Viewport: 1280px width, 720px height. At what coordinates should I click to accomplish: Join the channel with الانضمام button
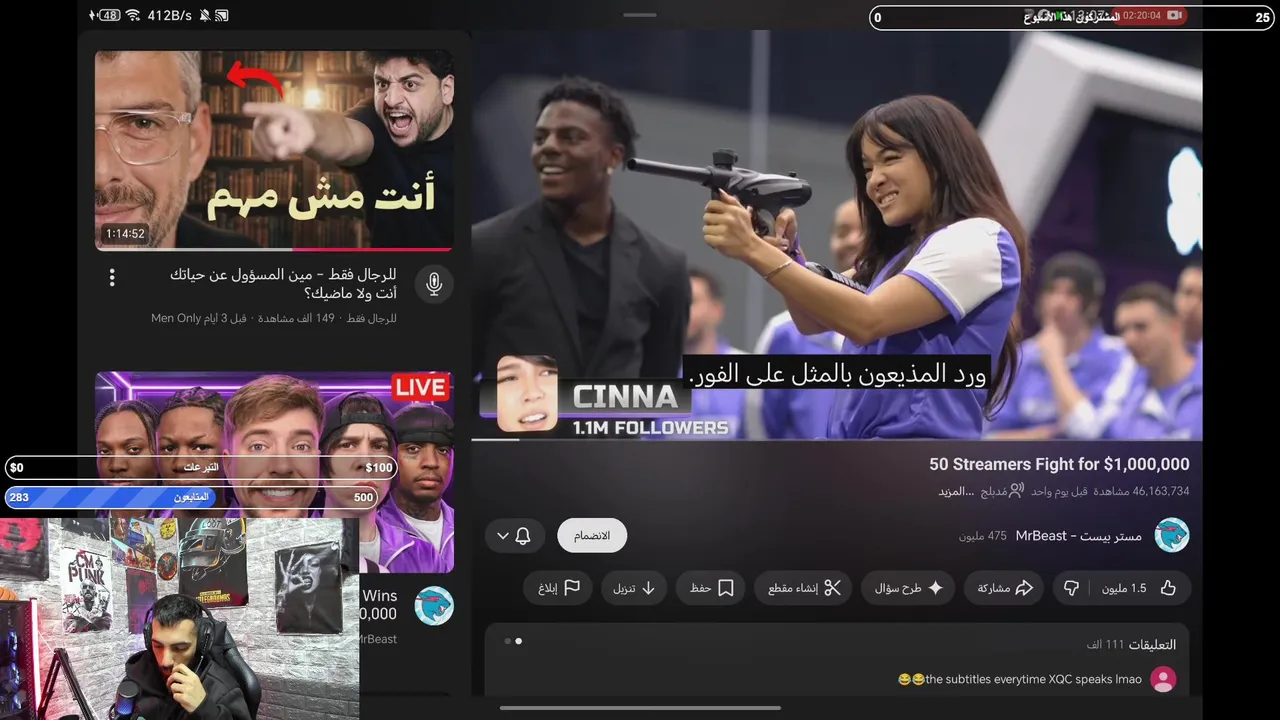(592, 535)
